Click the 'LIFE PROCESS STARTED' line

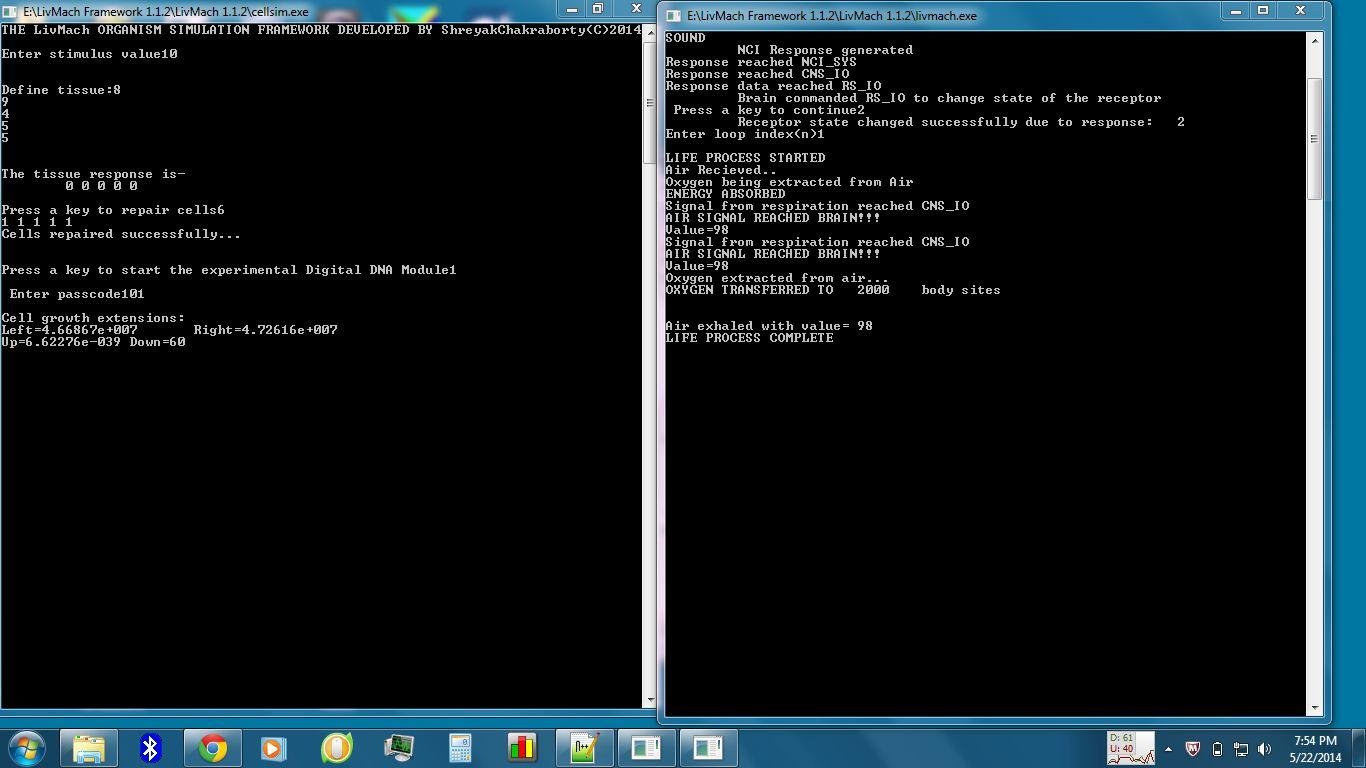coord(745,158)
